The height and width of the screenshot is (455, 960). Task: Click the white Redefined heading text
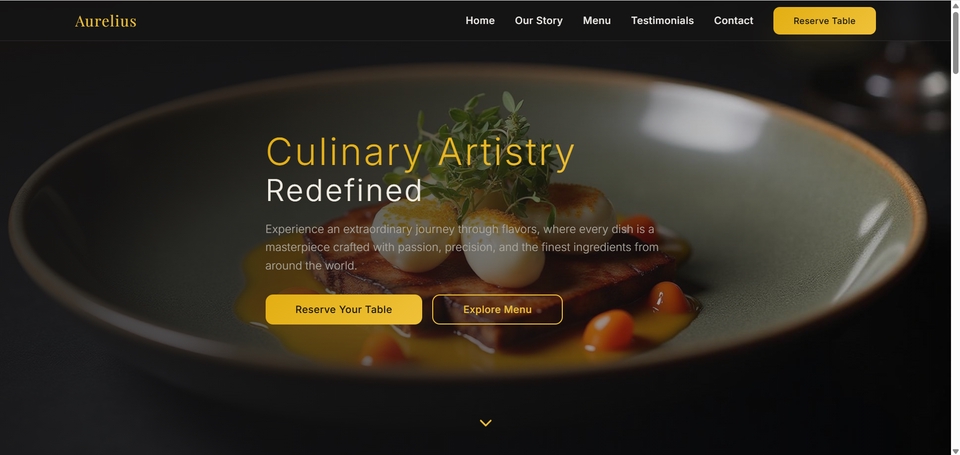tap(344, 190)
